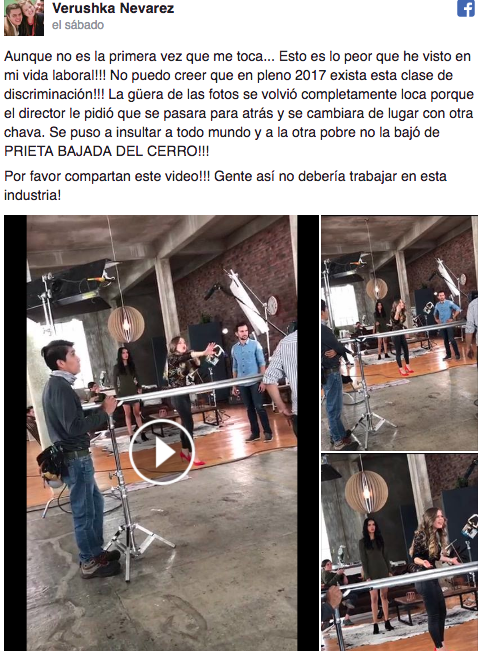This screenshot has width=484, height=651.
Task: Click the right black bar of the video
Action: click(308, 433)
